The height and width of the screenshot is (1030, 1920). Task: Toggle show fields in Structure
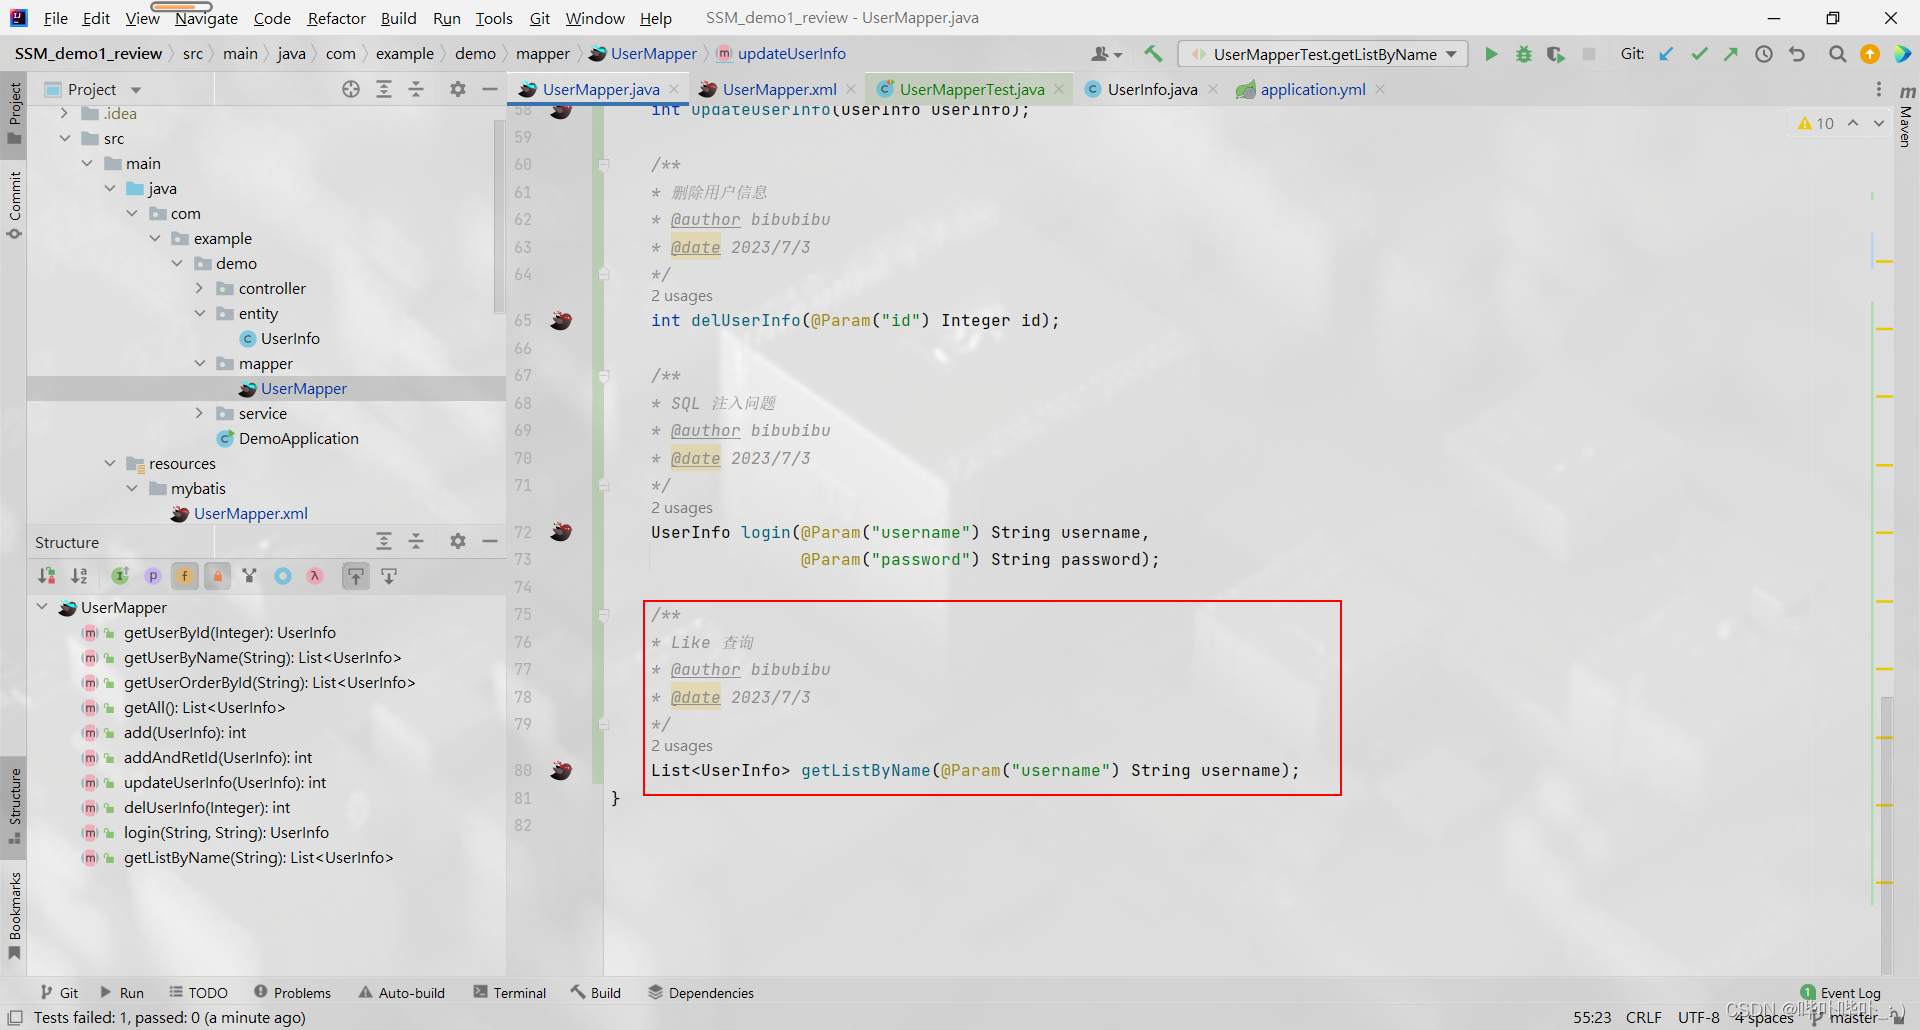click(185, 575)
